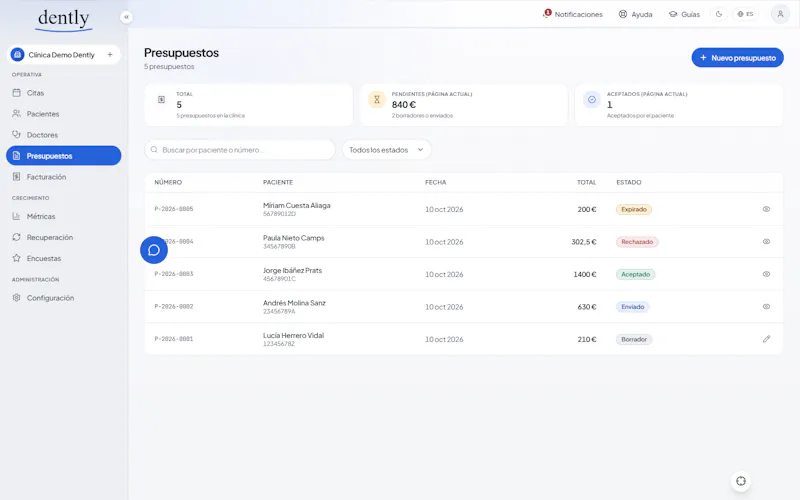Screen dimensions: 800x500
Task: Click the 840 € pending amount
Action: (404, 105)
